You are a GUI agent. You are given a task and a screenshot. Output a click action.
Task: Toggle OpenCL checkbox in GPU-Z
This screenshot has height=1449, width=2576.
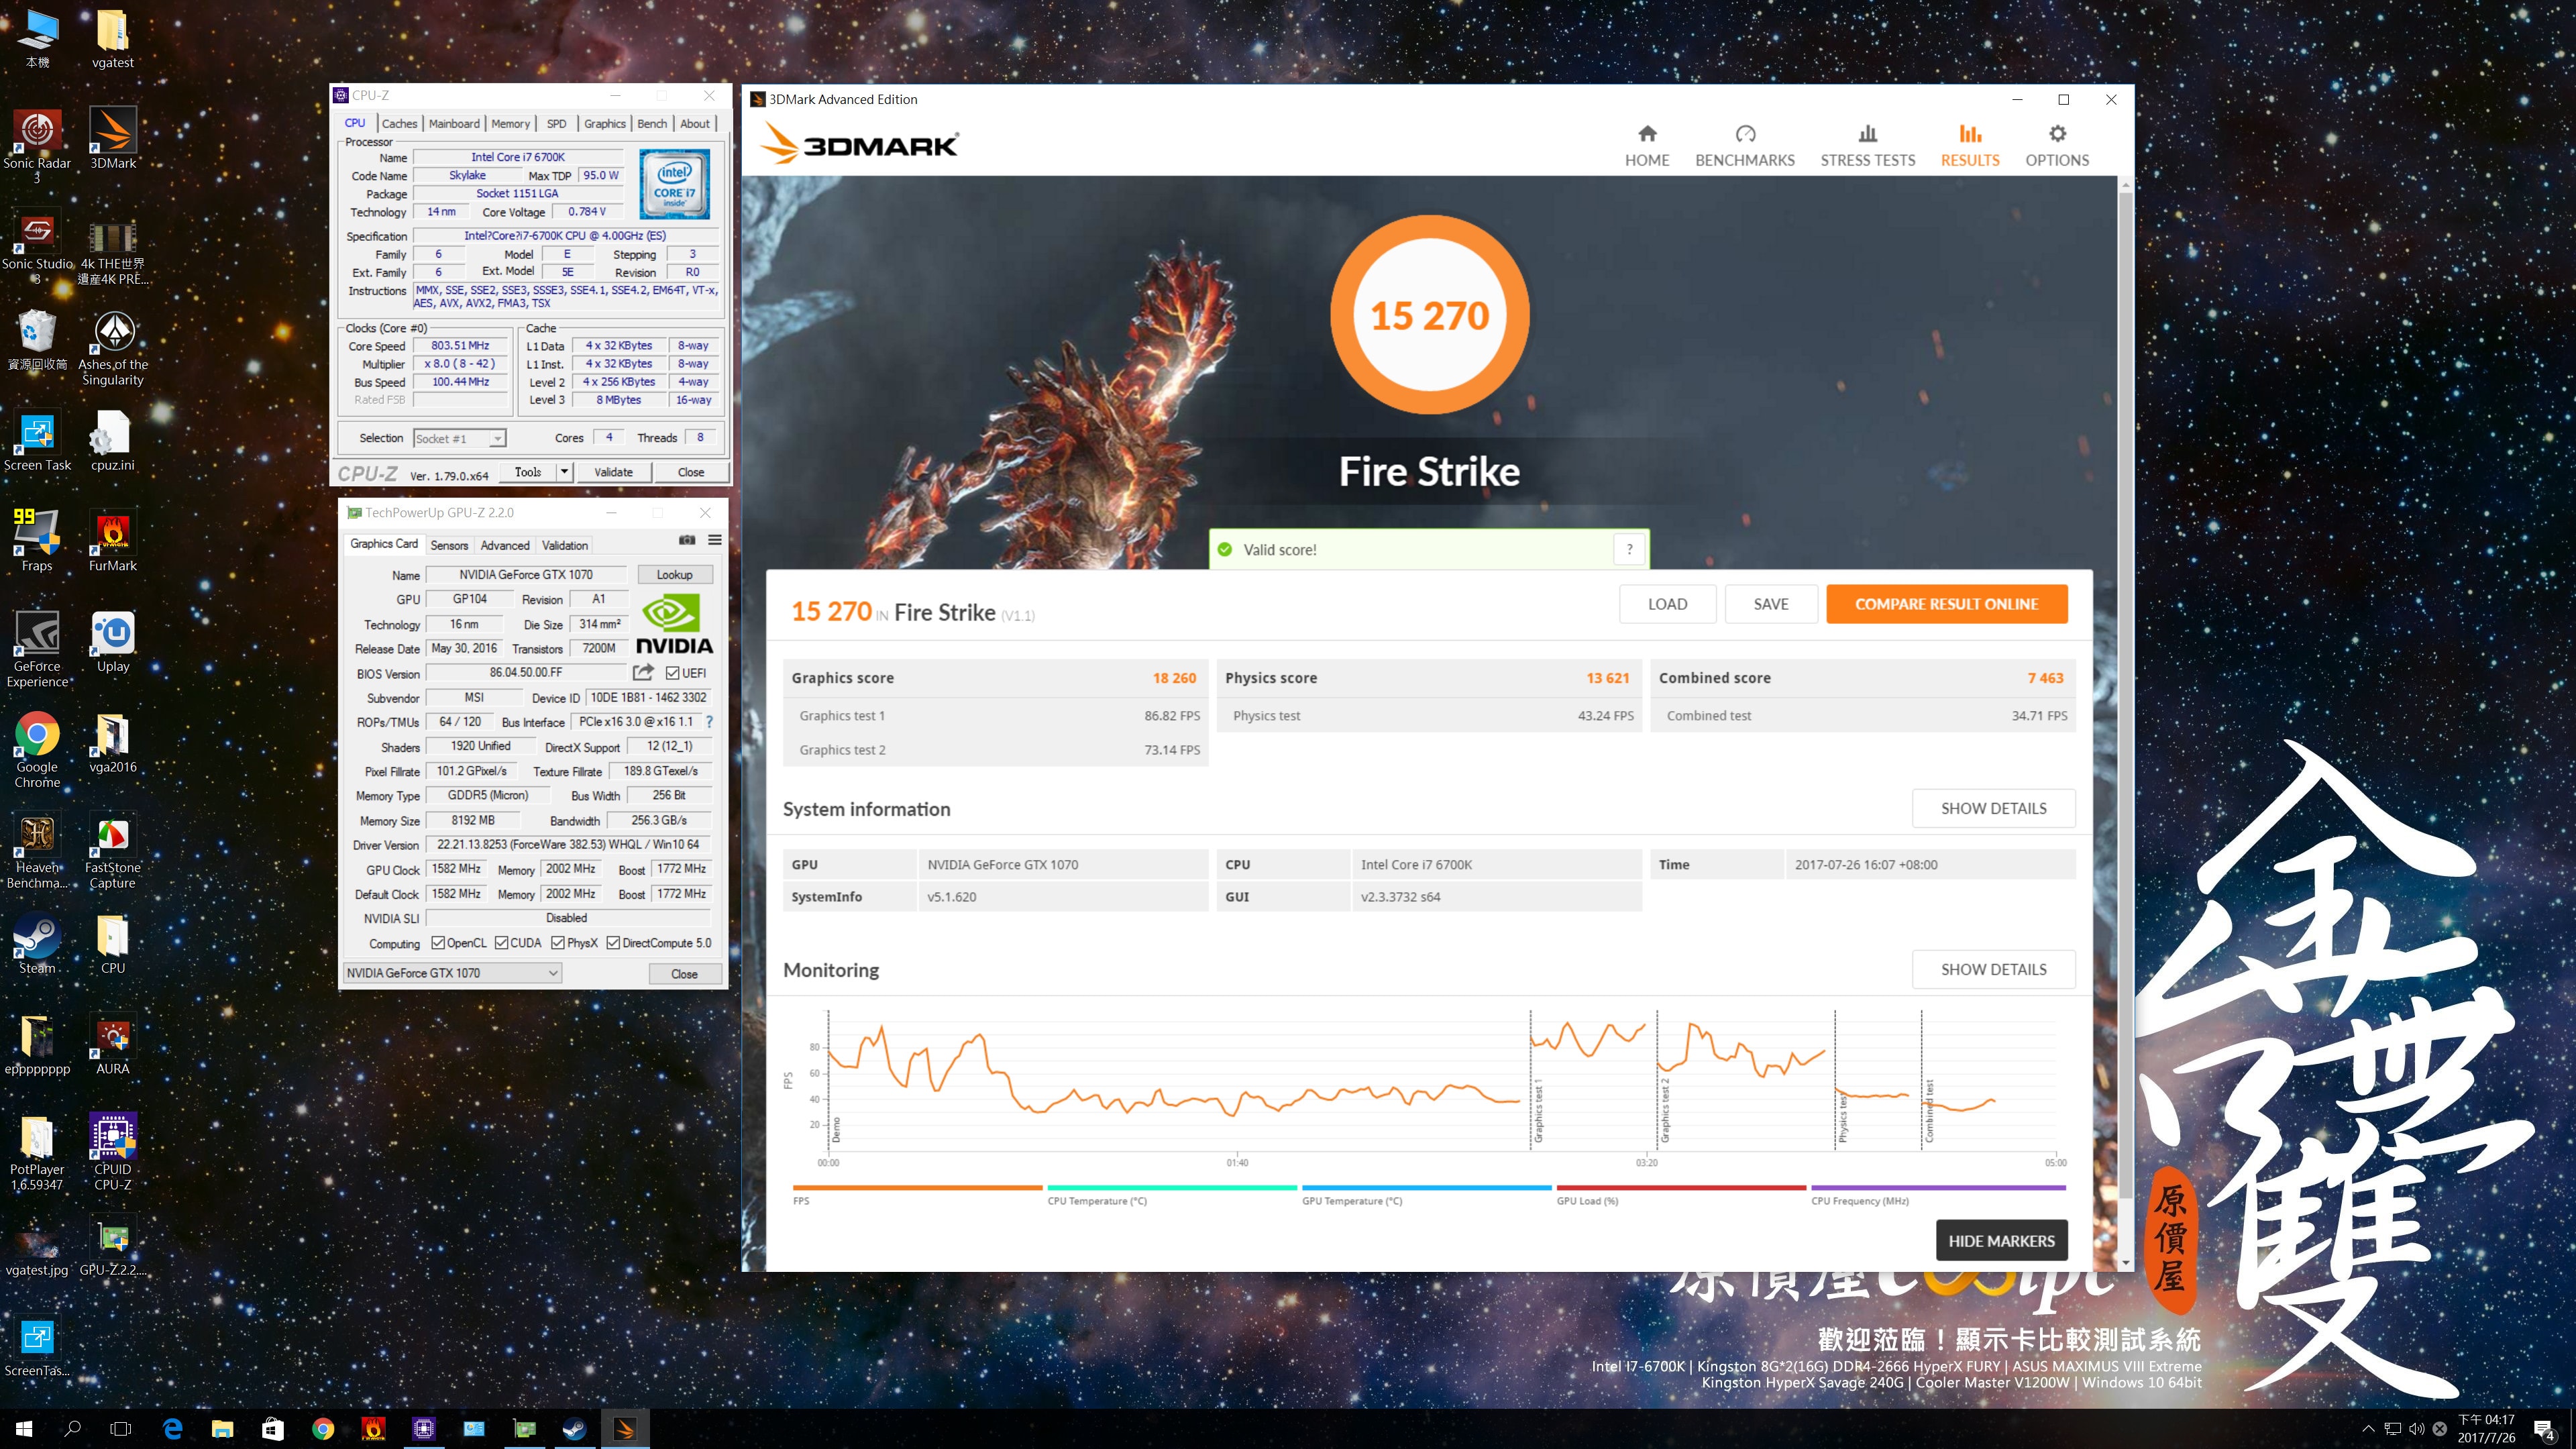438,943
